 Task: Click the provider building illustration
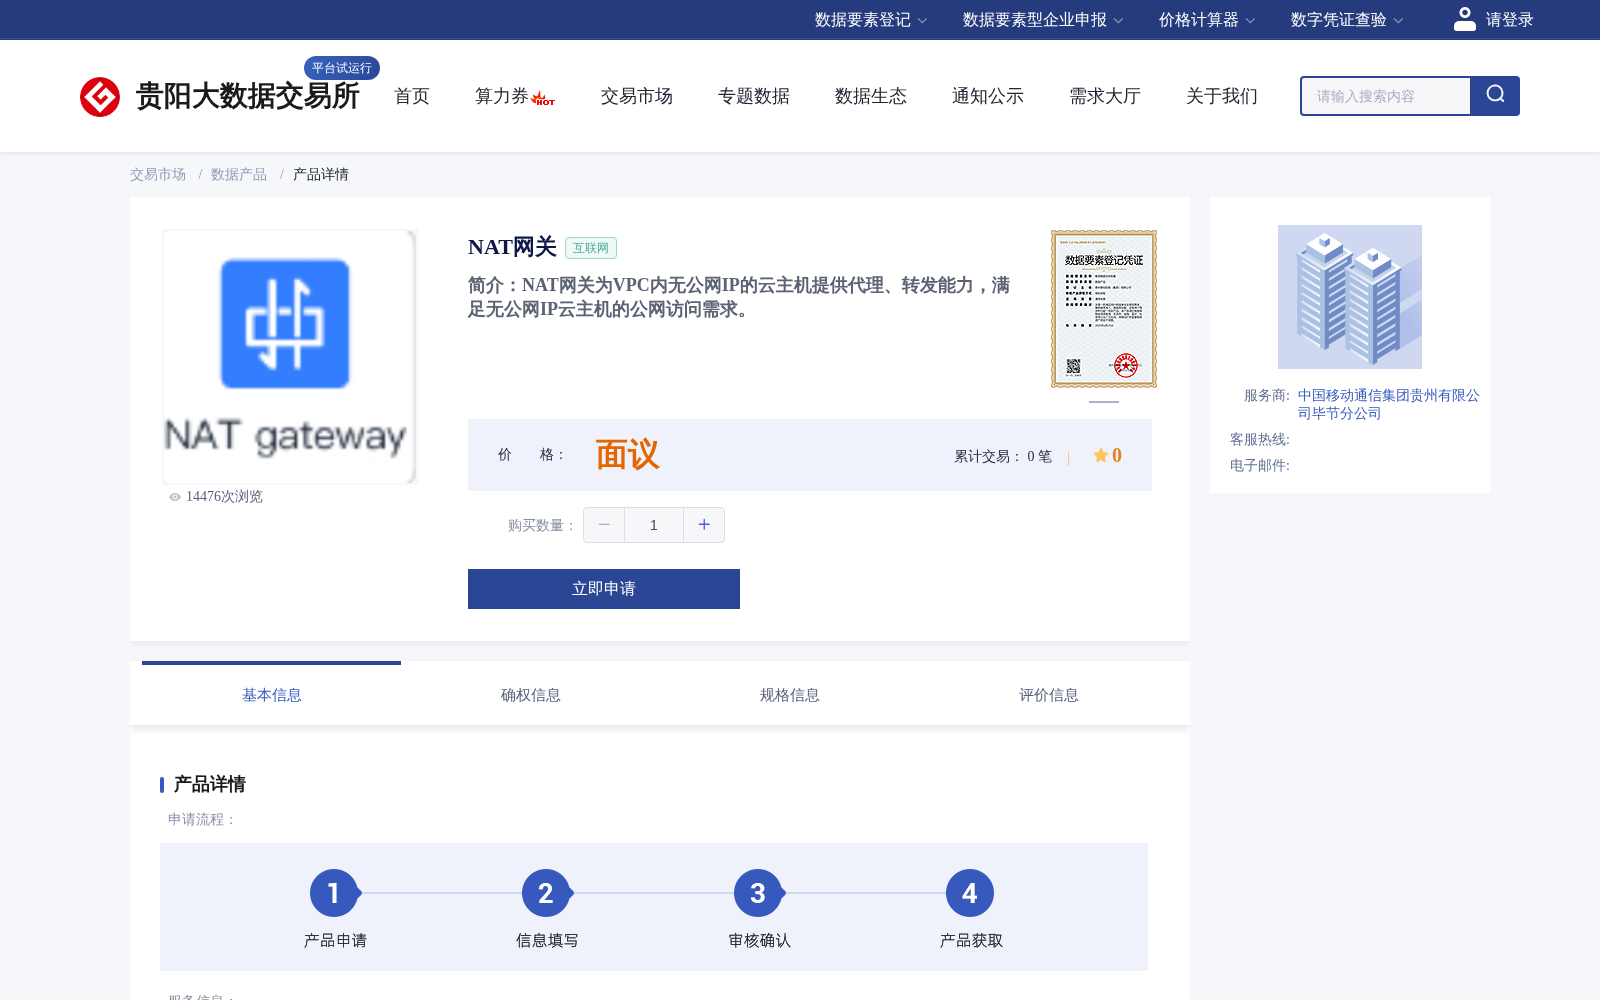point(1350,297)
